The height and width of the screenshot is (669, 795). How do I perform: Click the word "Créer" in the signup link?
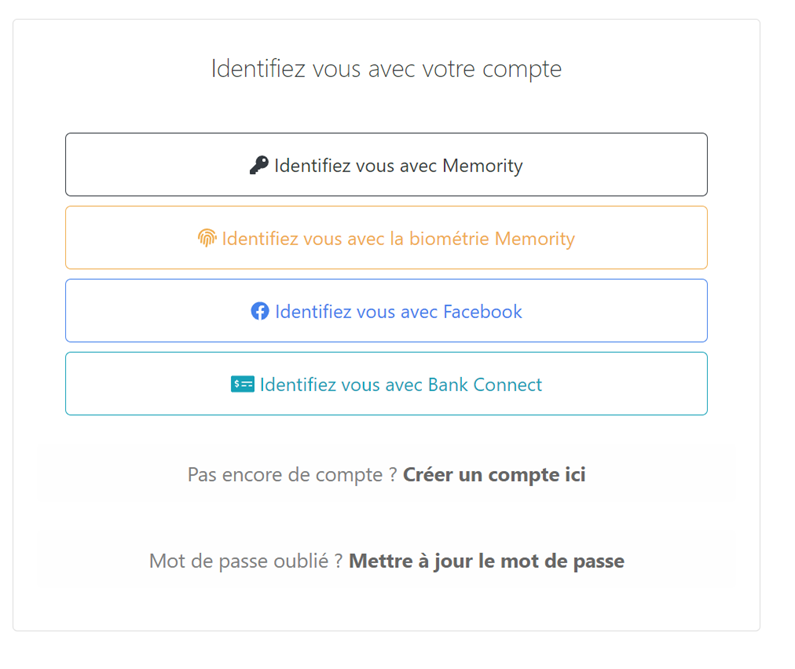coord(429,474)
